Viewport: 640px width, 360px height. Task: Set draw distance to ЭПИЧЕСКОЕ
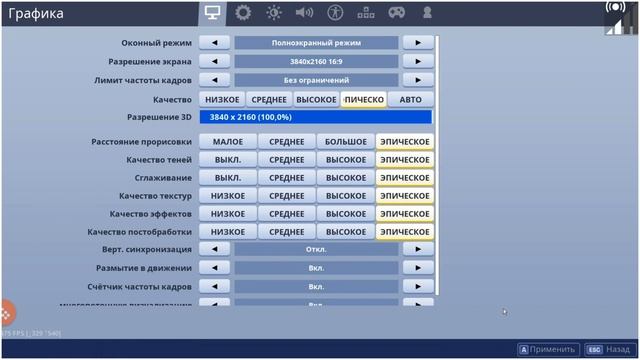[x=405, y=142]
